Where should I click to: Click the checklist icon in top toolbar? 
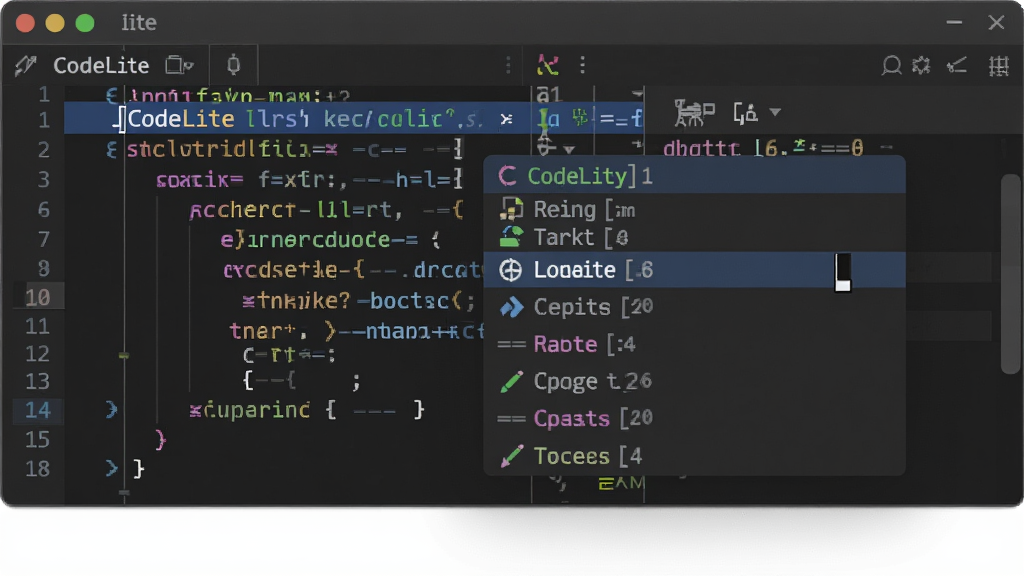click(x=957, y=65)
